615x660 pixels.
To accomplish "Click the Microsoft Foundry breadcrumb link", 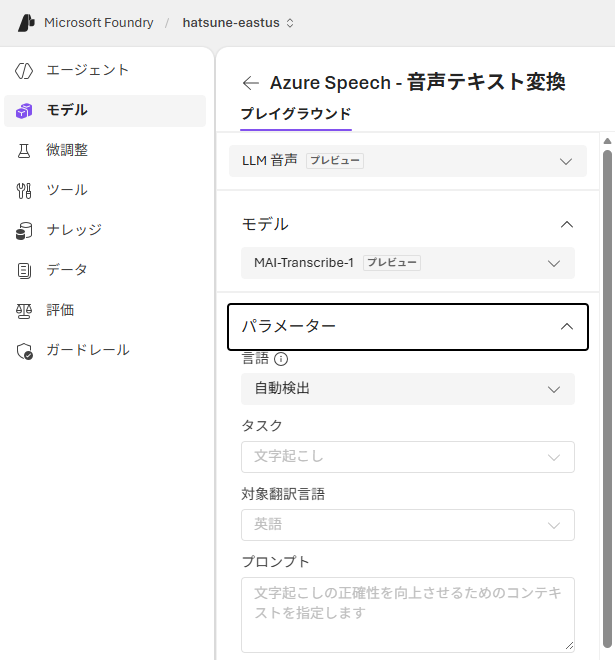I will pyautogui.click(x=99, y=23).
